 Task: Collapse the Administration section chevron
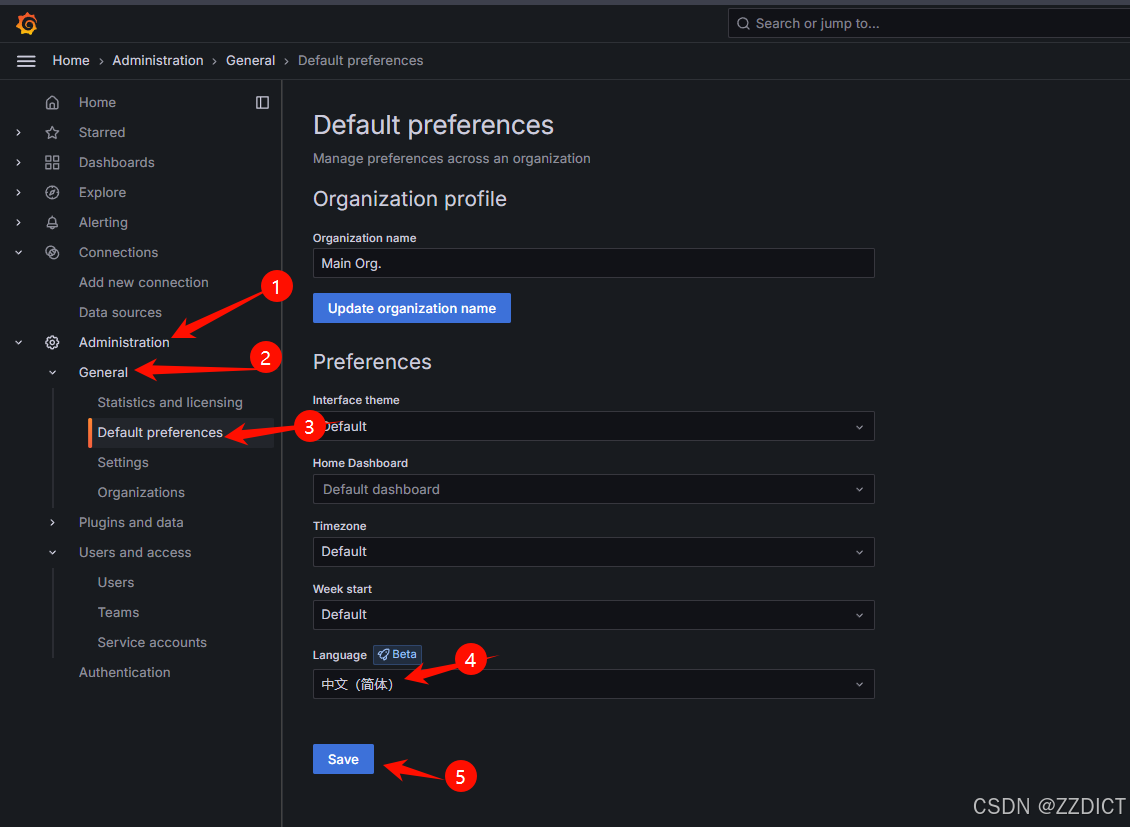point(19,342)
